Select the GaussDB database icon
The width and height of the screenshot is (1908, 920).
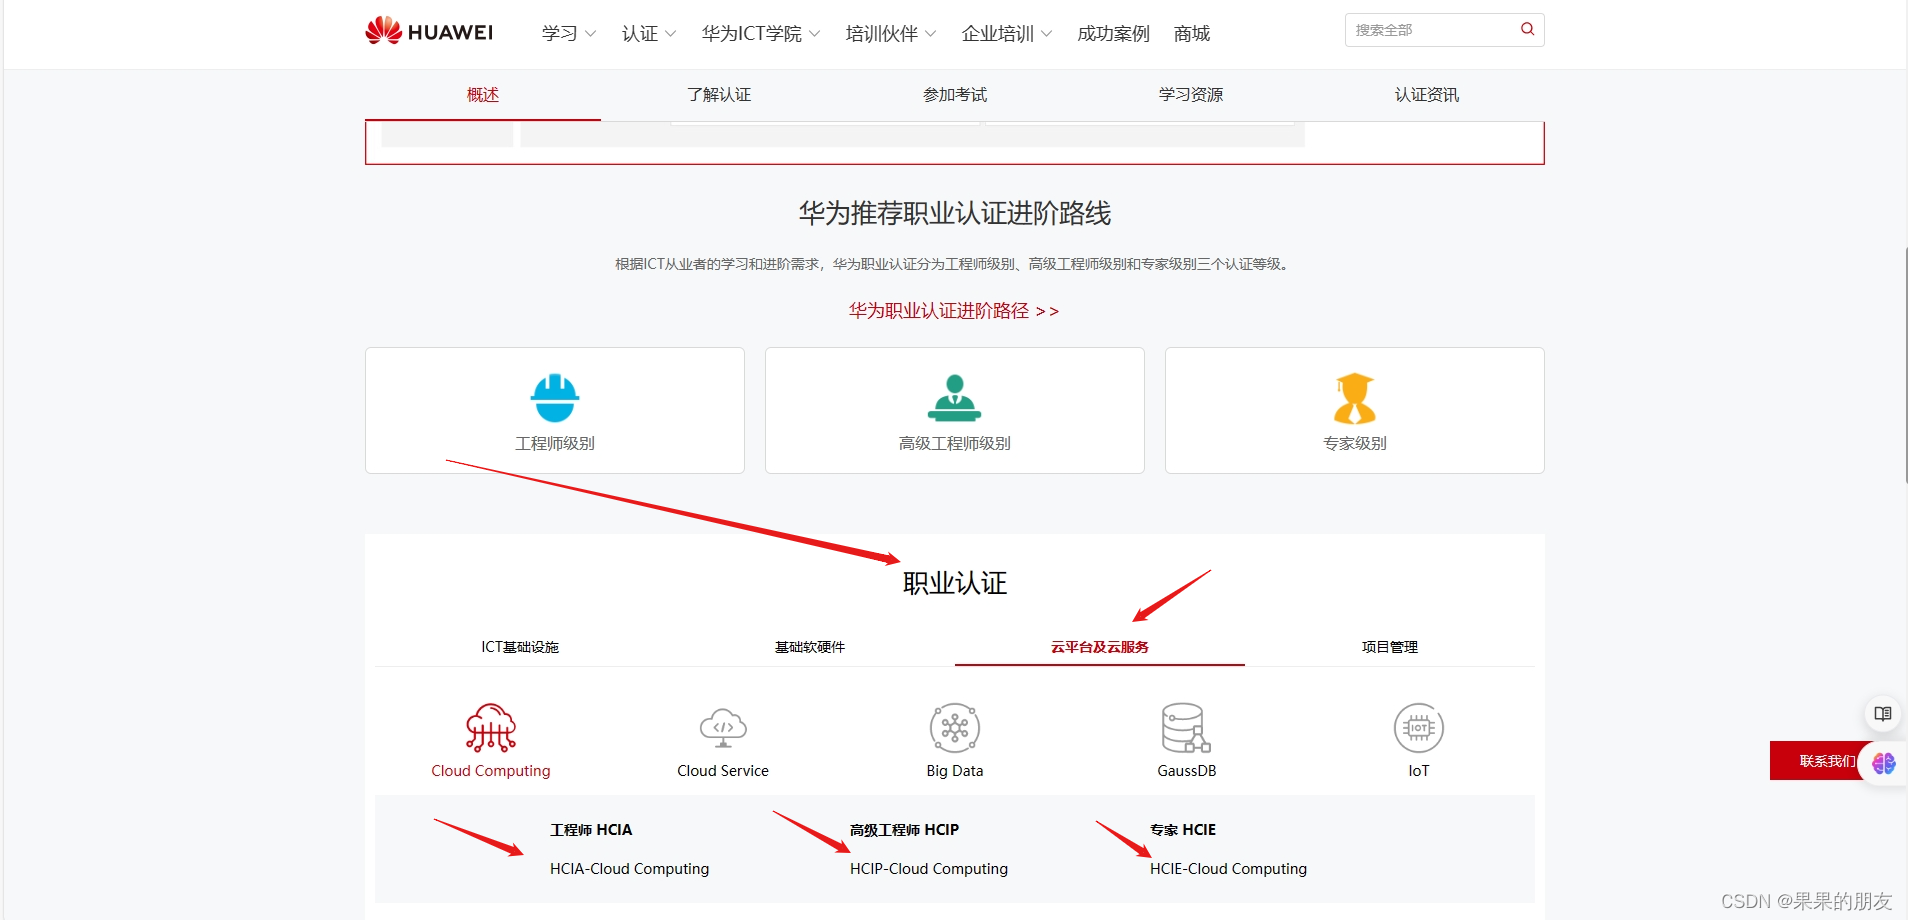[x=1186, y=727]
